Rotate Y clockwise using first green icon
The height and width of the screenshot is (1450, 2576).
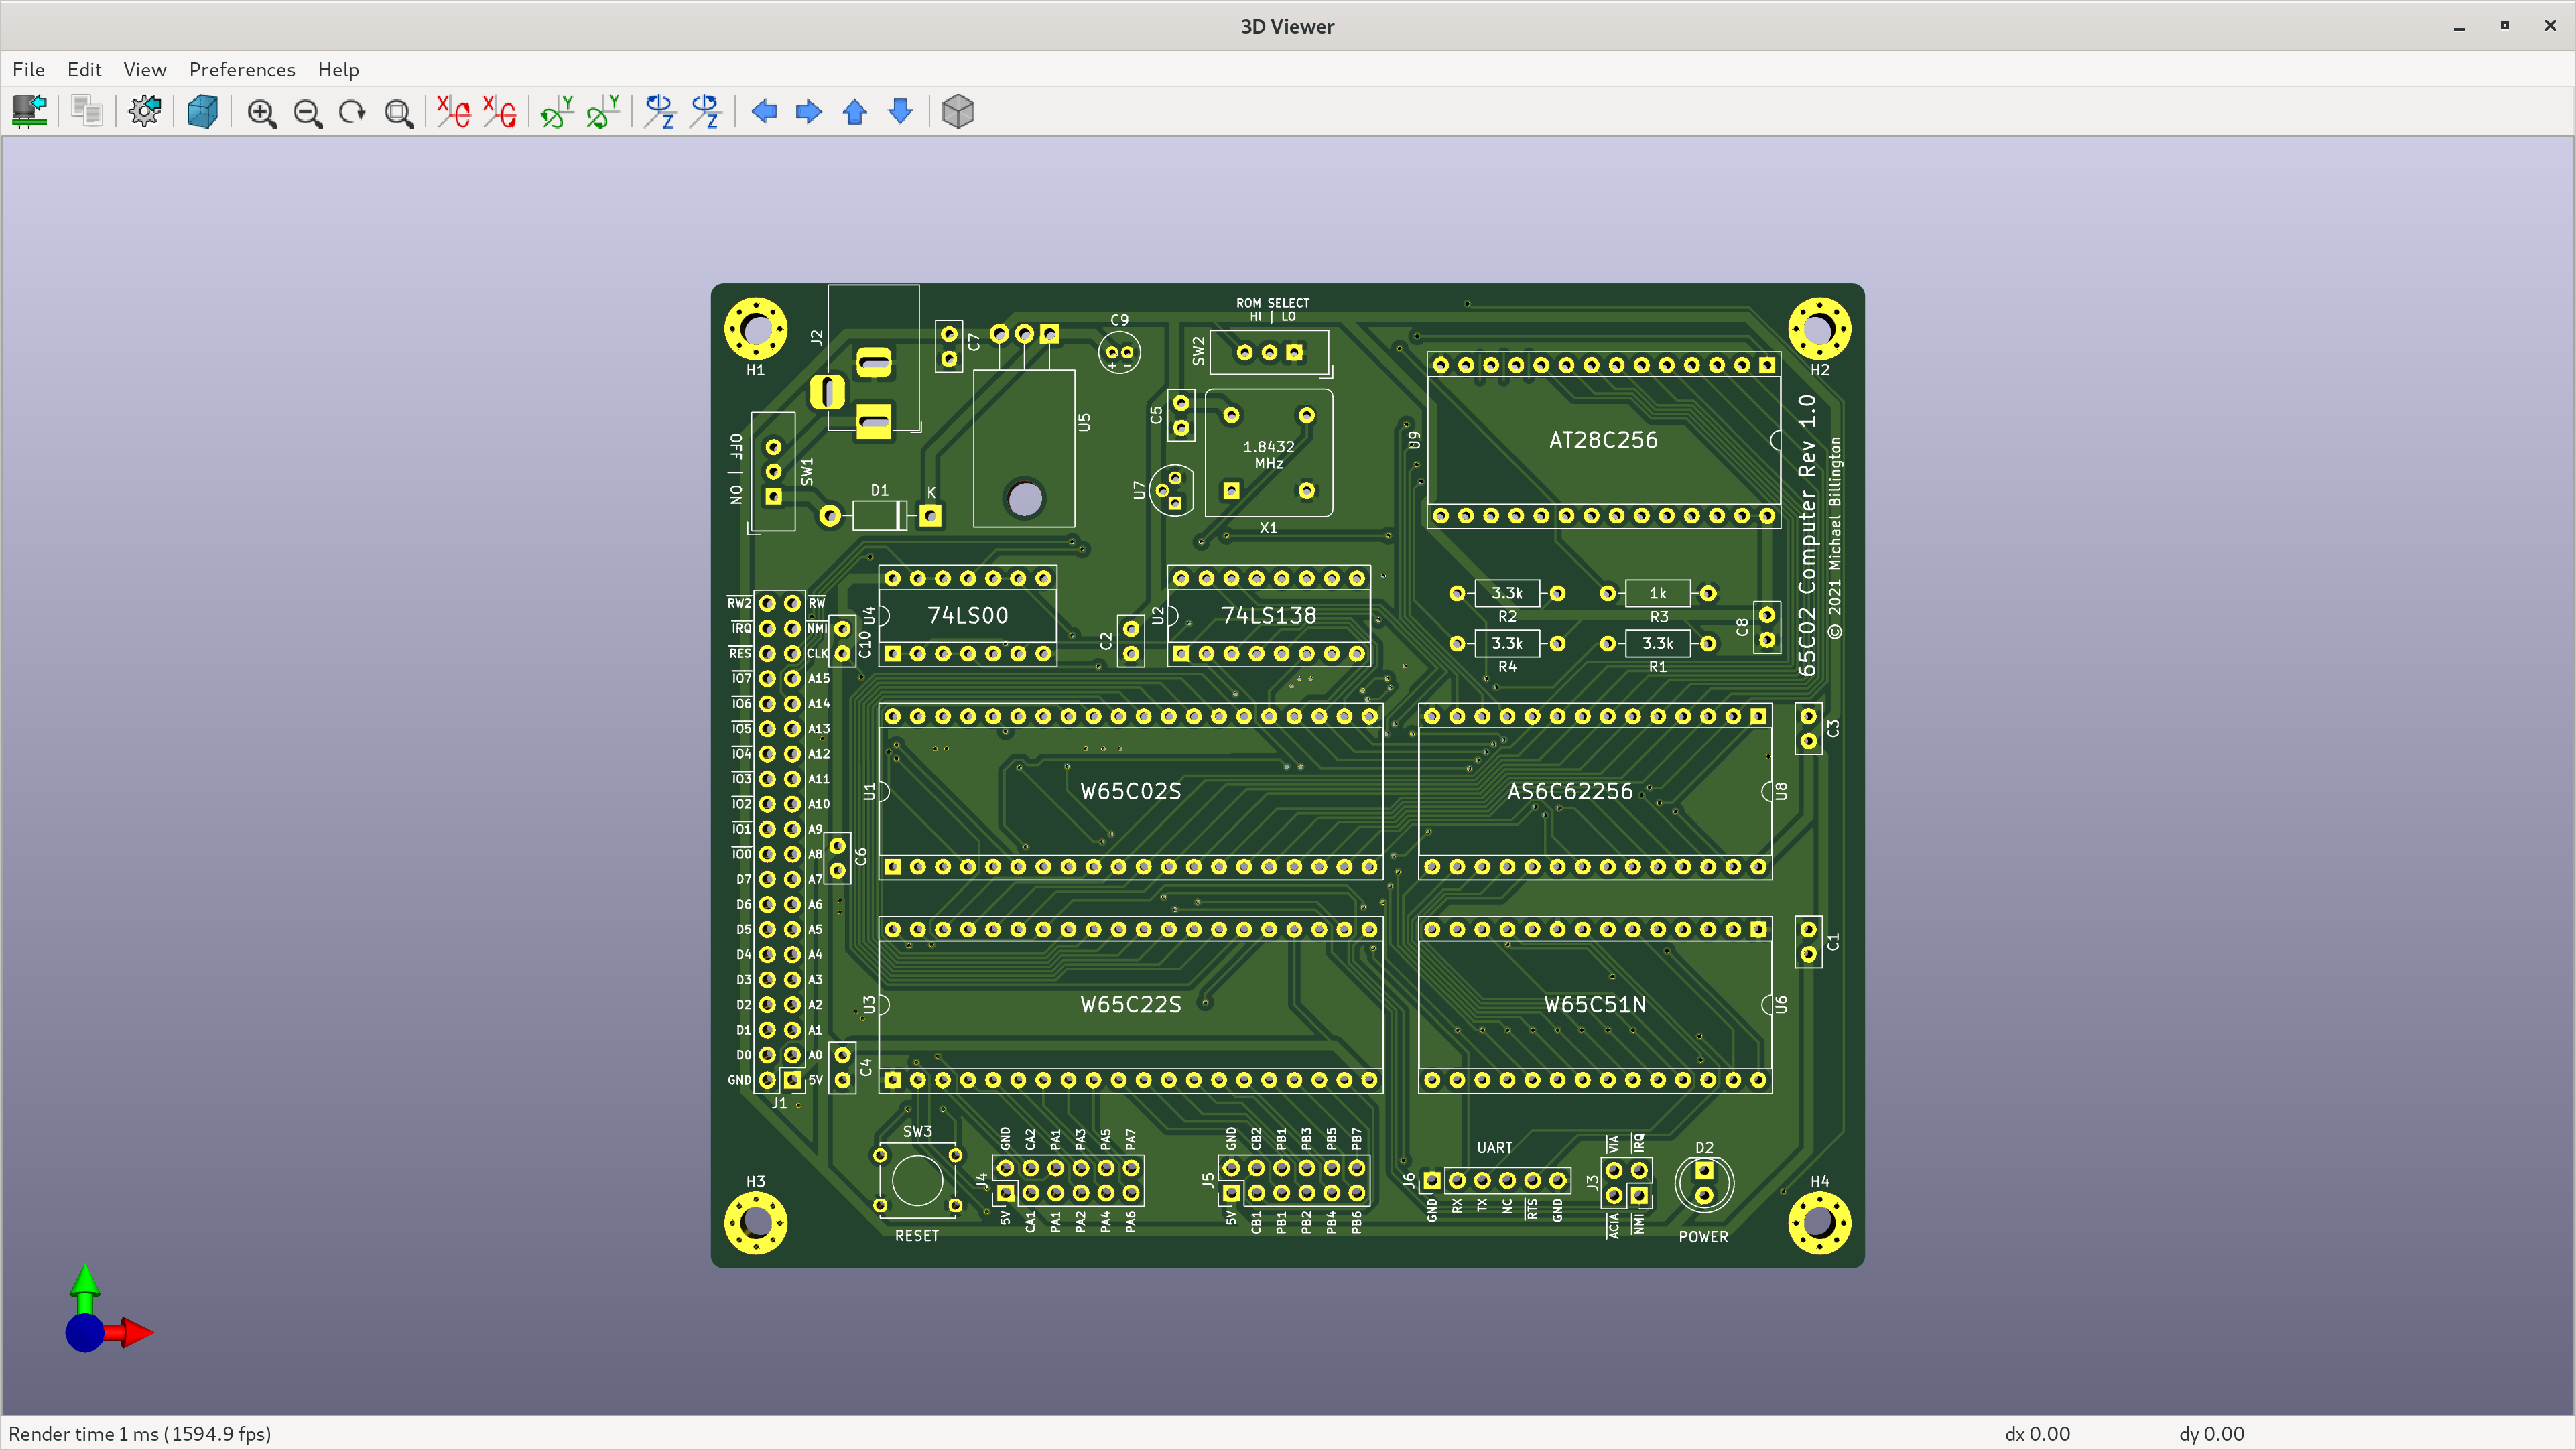click(x=557, y=111)
